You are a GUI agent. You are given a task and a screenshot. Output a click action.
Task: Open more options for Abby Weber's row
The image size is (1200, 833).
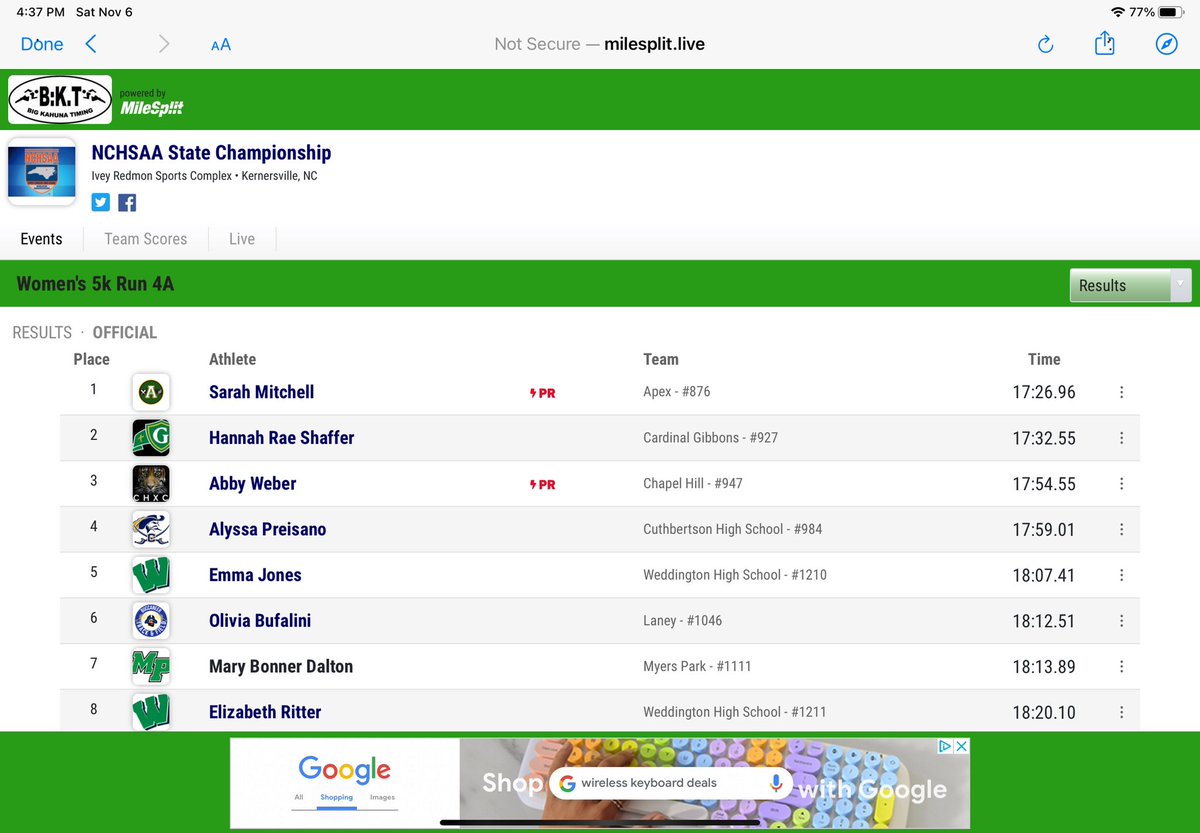[1121, 484]
